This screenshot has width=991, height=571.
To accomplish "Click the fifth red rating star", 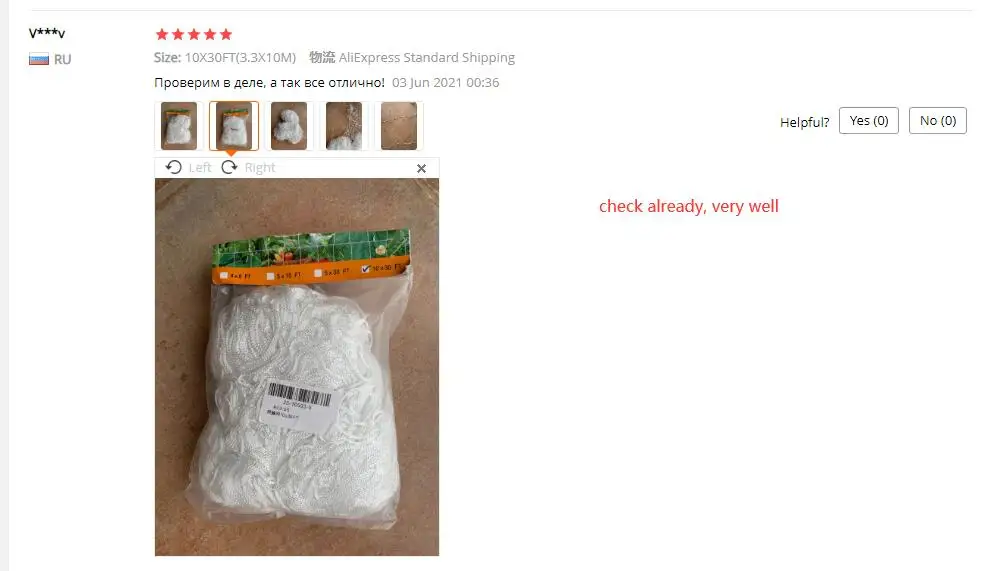I will [226, 34].
